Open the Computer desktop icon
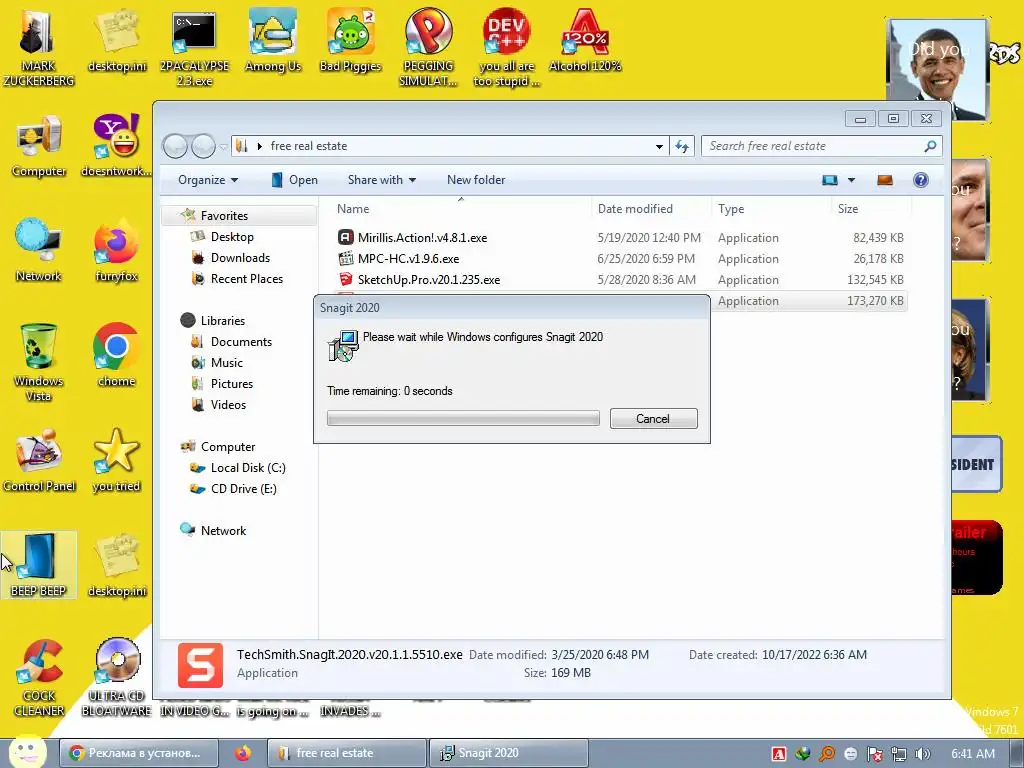Image resolution: width=1024 pixels, height=768 pixels. 39,146
